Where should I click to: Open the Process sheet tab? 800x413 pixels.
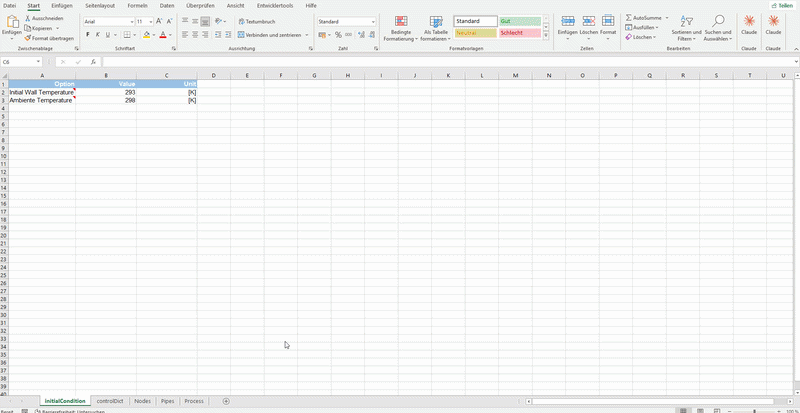pyautogui.click(x=194, y=401)
